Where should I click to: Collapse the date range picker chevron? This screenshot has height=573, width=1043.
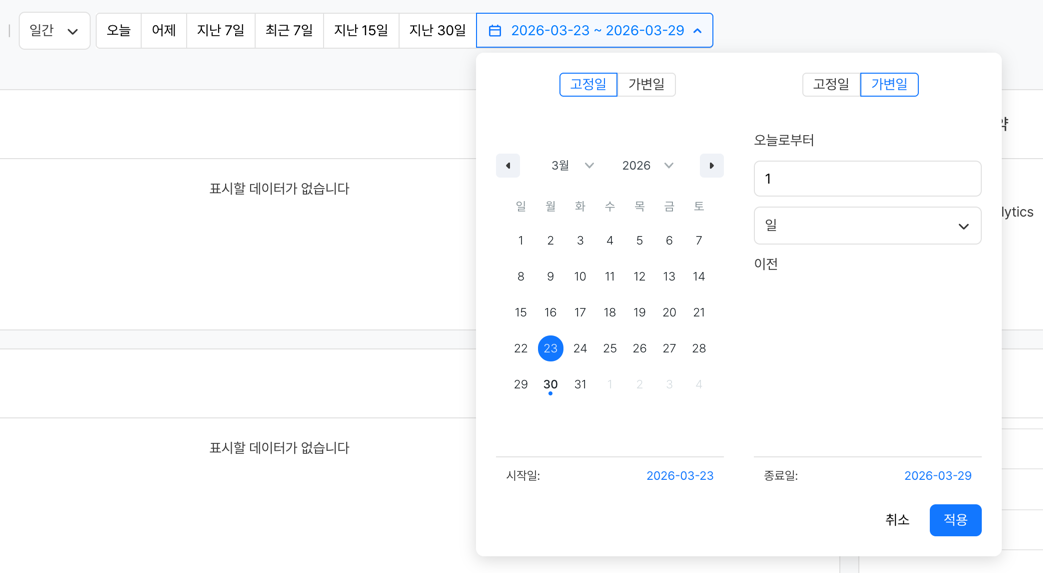[x=698, y=31]
